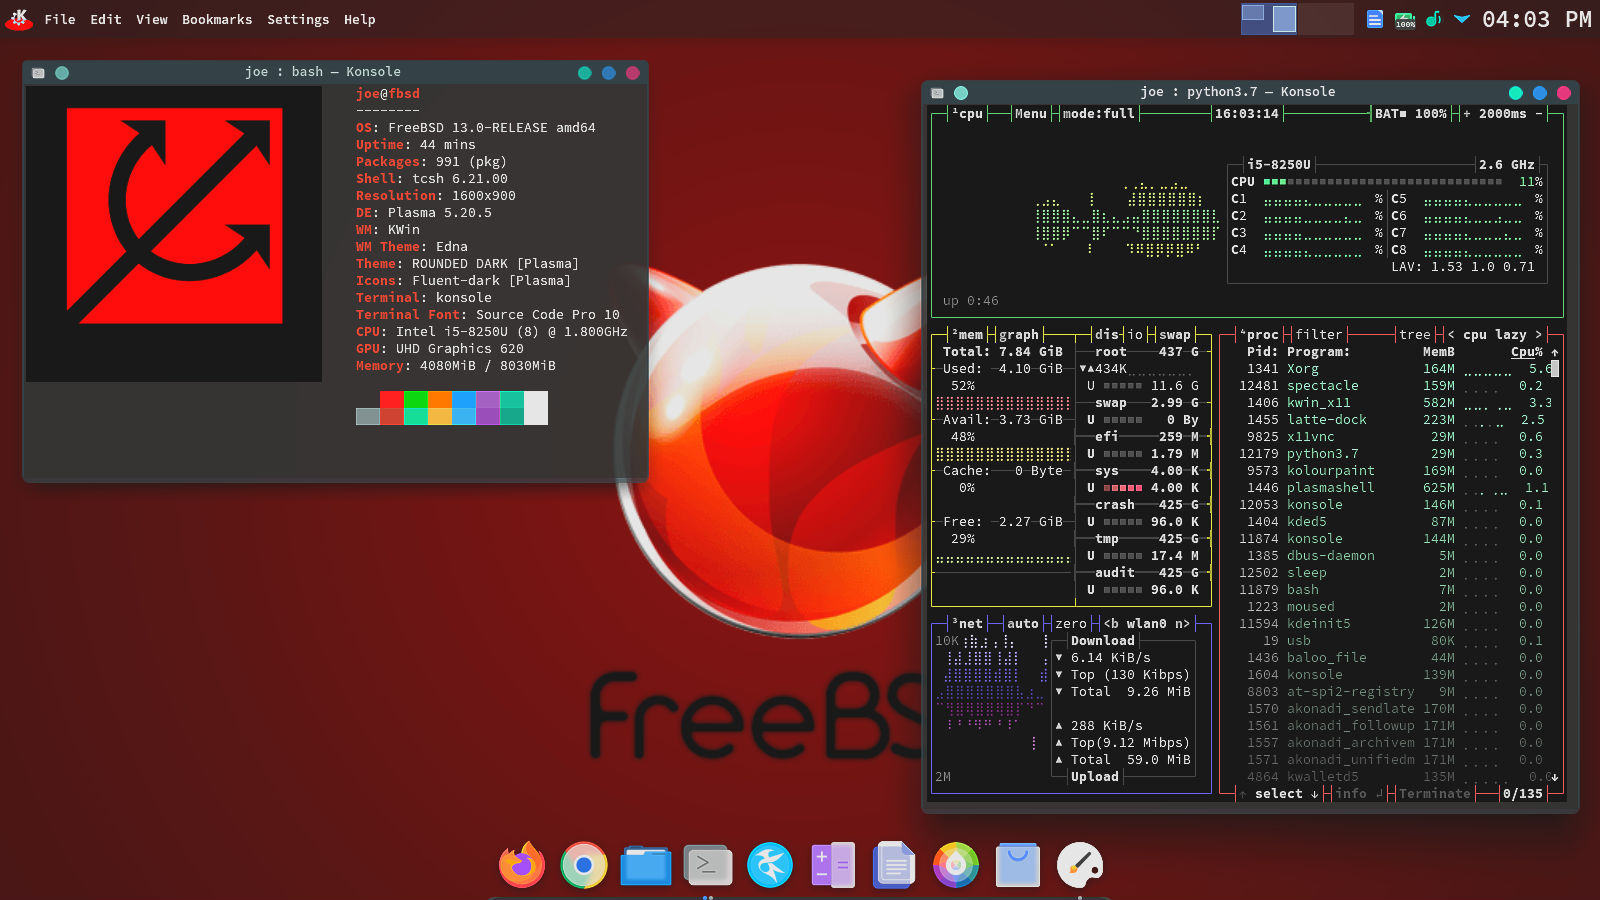Click the teal pin dot in bash Konsole titlebar
1600x900 pixels.
pyautogui.click(x=62, y=72)
